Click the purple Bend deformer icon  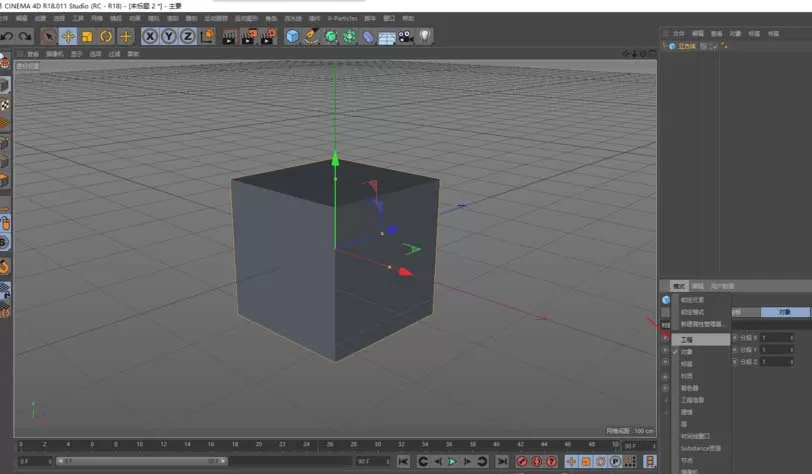coord(368,37)
